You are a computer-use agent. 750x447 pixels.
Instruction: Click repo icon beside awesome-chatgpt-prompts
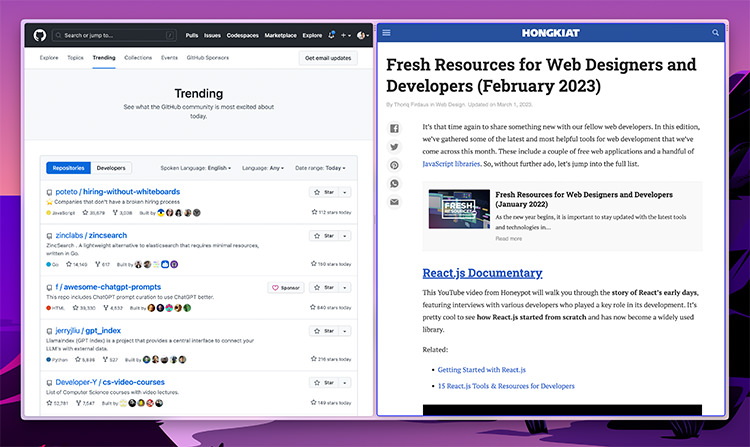49,287
